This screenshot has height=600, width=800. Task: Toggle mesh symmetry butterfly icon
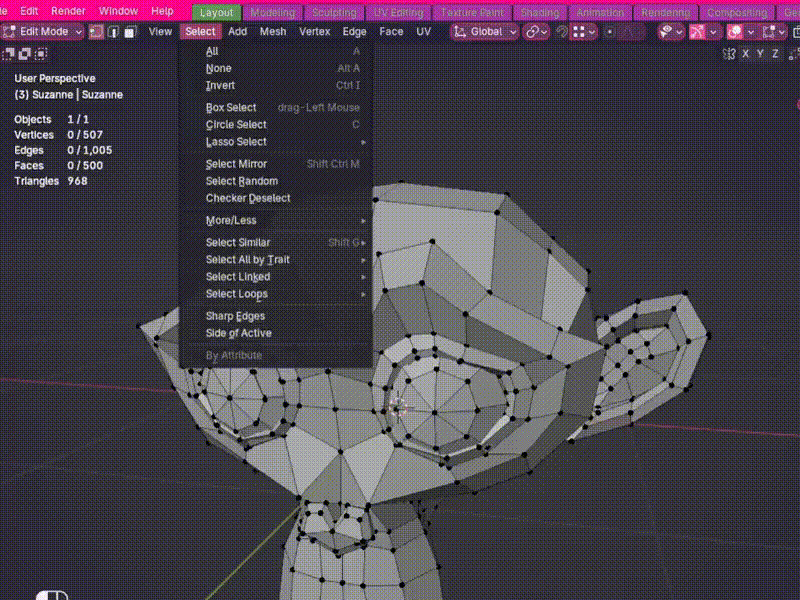(729, 54)
